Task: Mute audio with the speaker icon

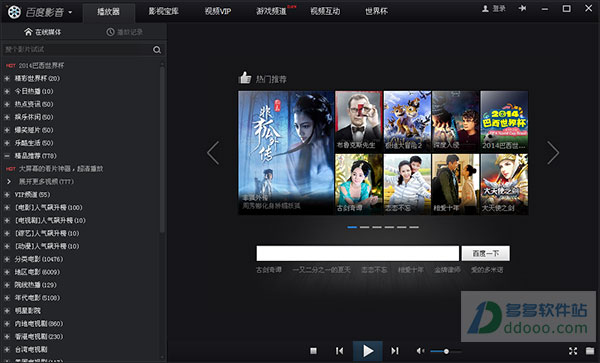Action: (x=420, y=351)
